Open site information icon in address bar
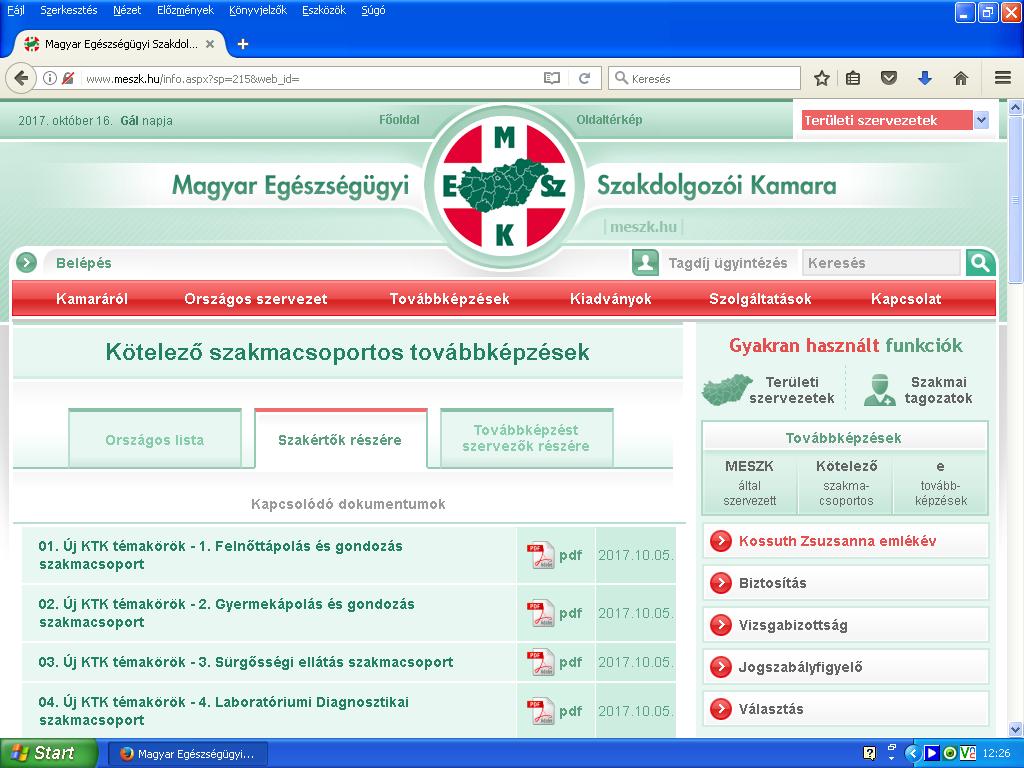The height and width of the screenshot is (768, 1024). [x=50, y=78]
